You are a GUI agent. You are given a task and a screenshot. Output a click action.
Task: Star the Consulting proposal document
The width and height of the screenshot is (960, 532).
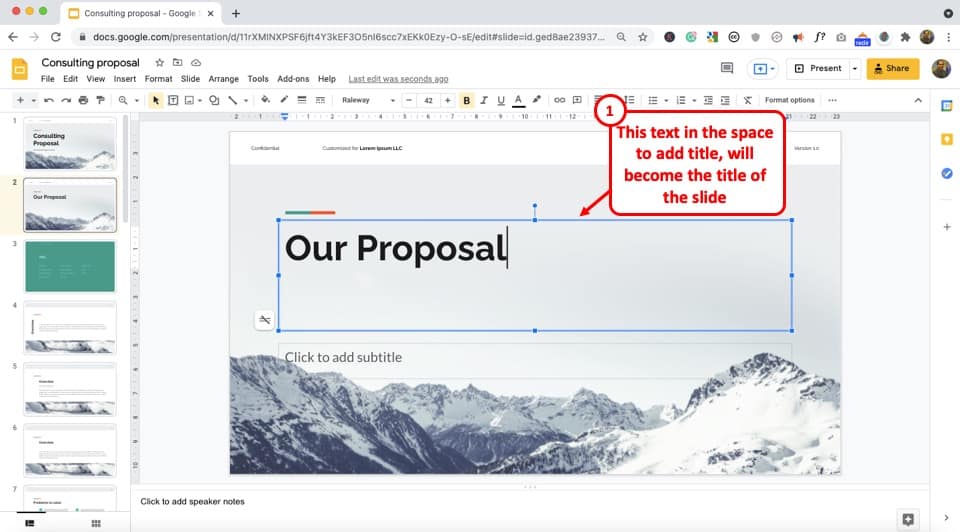[159, 62]
